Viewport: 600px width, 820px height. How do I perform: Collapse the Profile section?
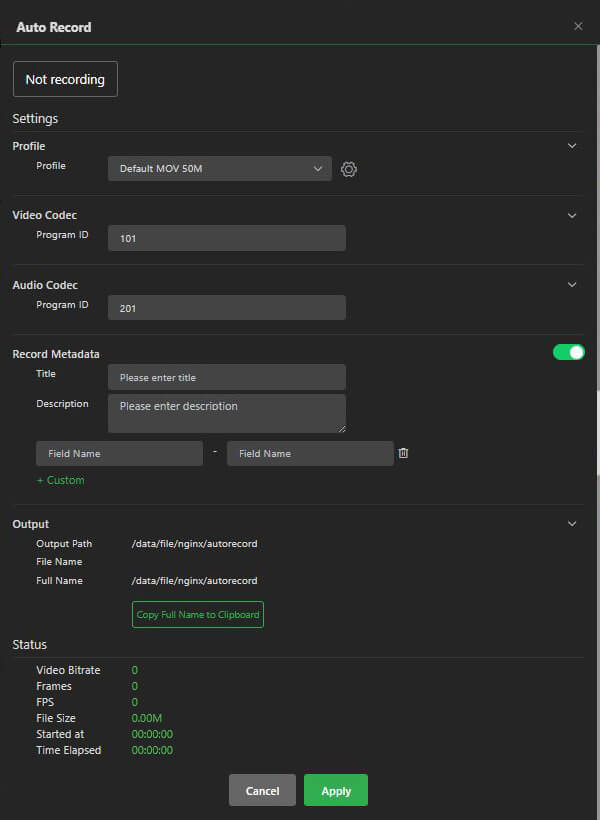click(572, 145)
